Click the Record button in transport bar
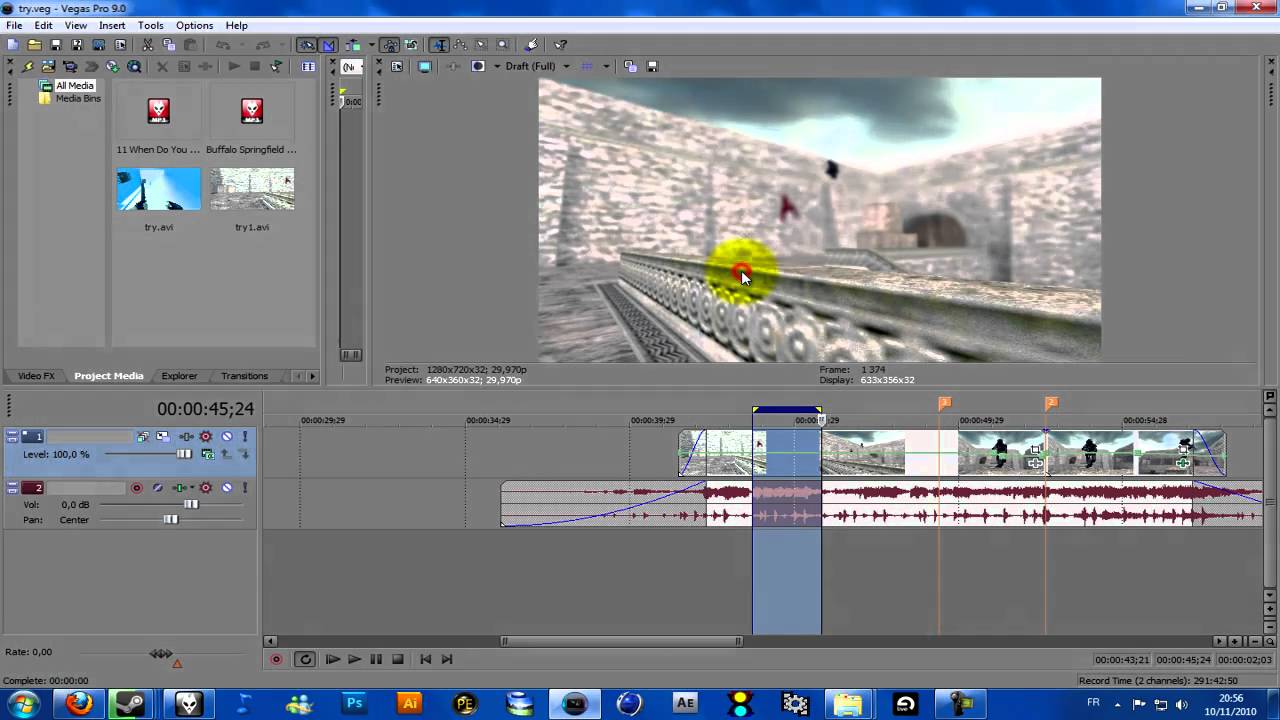The image size is (1280, 720). coord(276,659)
